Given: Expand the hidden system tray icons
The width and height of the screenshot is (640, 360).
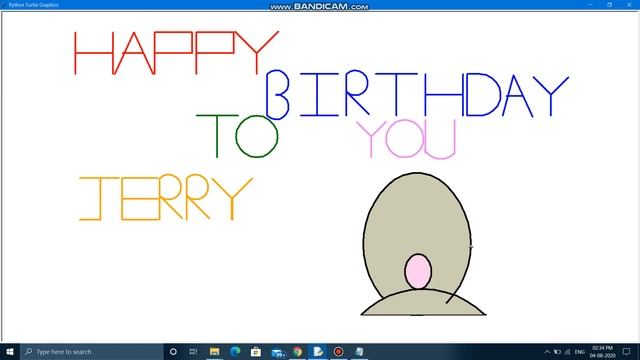Looking at the screenshot, I should (x=547, y=352).
